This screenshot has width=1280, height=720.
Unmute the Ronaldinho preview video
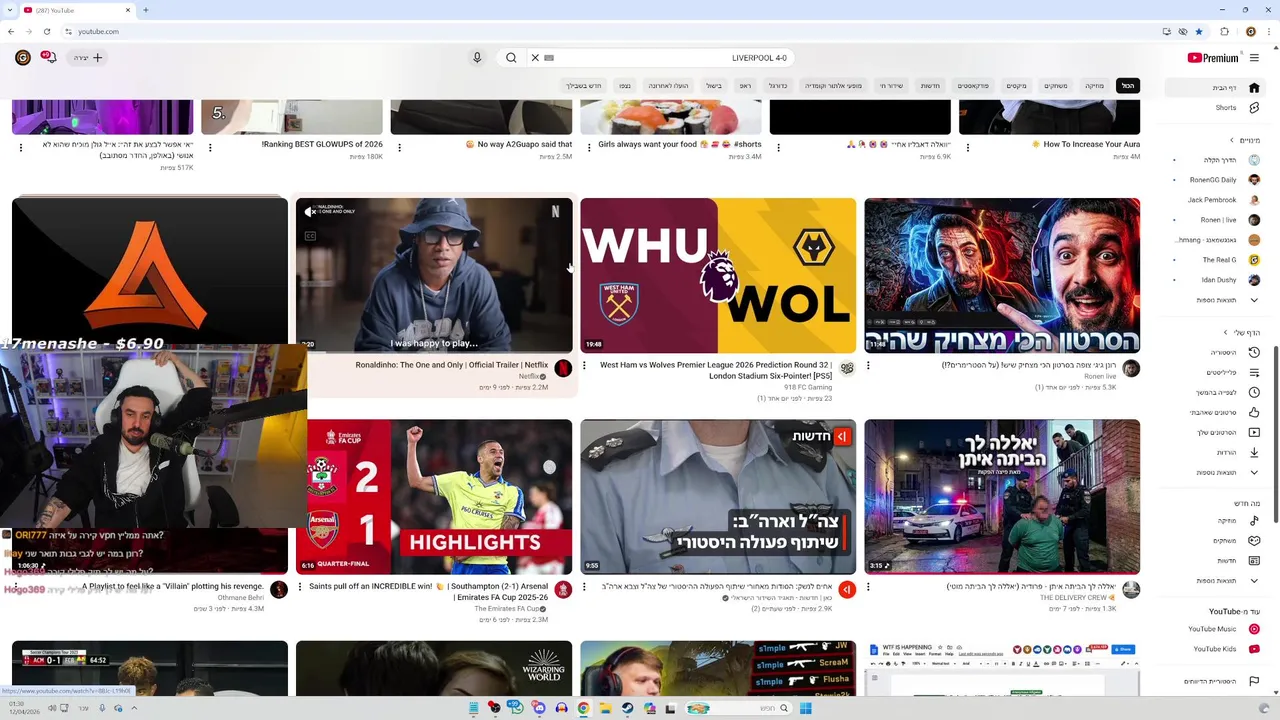point(310,212)
